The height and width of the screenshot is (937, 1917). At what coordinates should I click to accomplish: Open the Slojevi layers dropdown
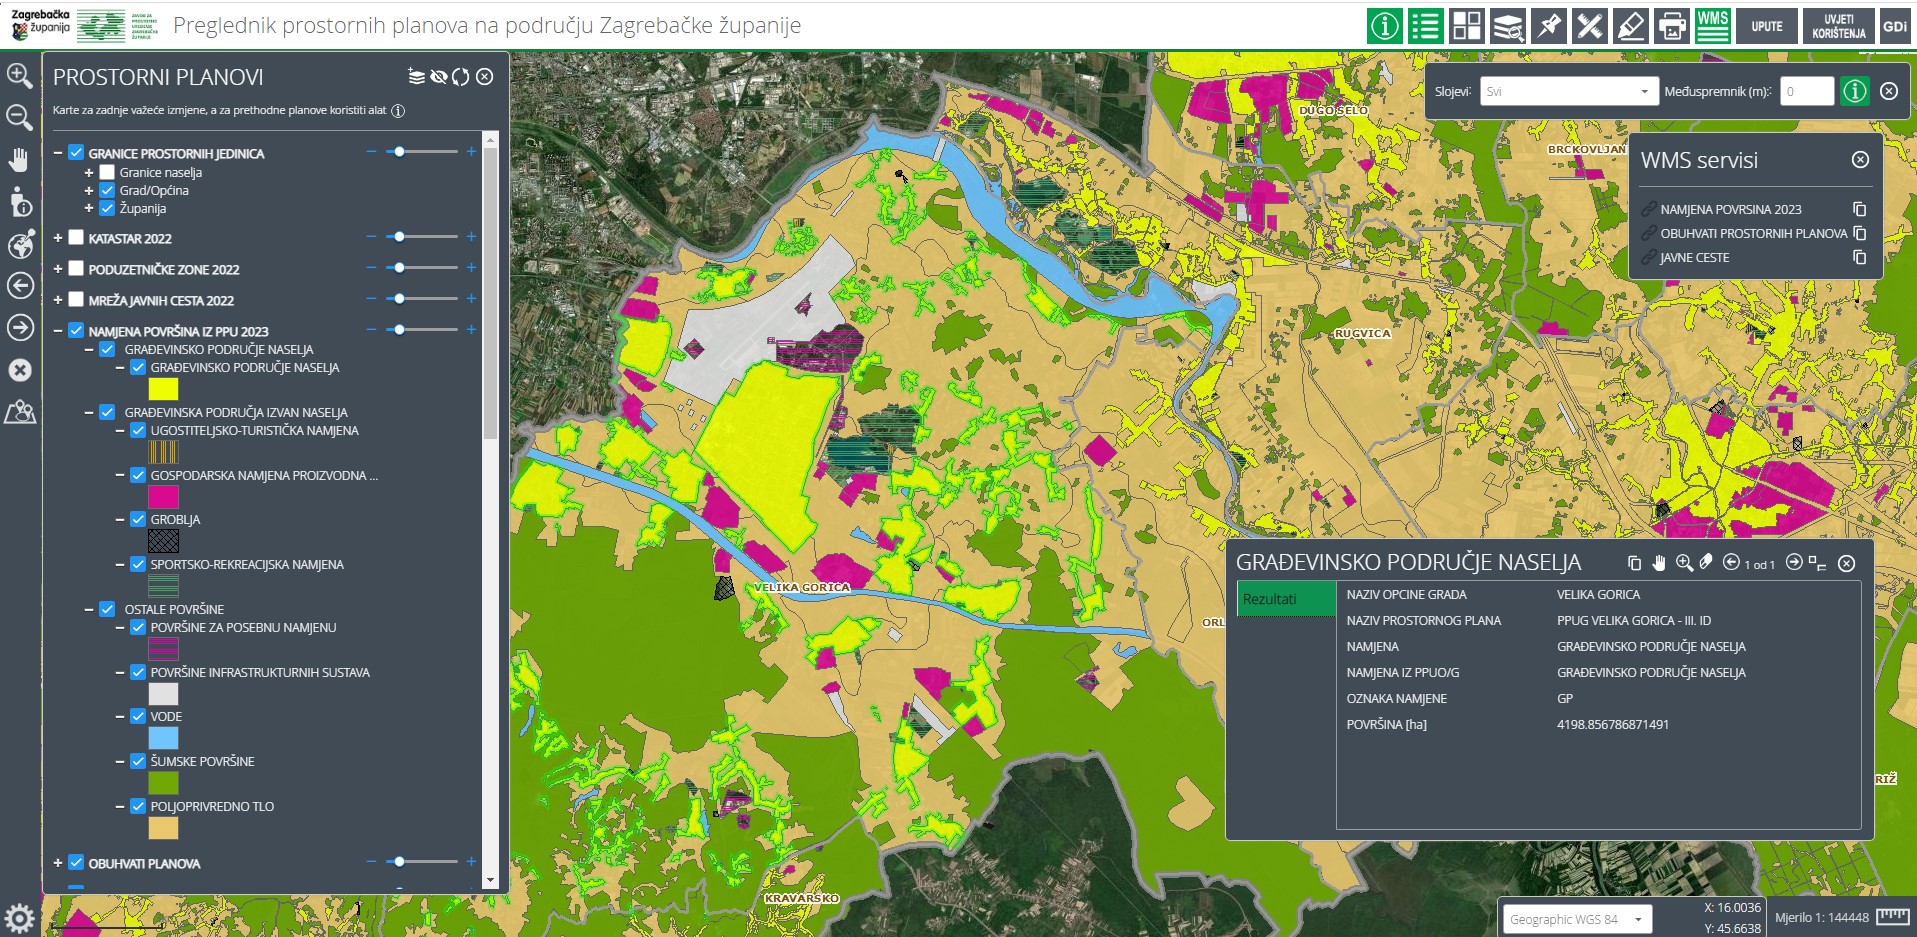[1568, 91]
